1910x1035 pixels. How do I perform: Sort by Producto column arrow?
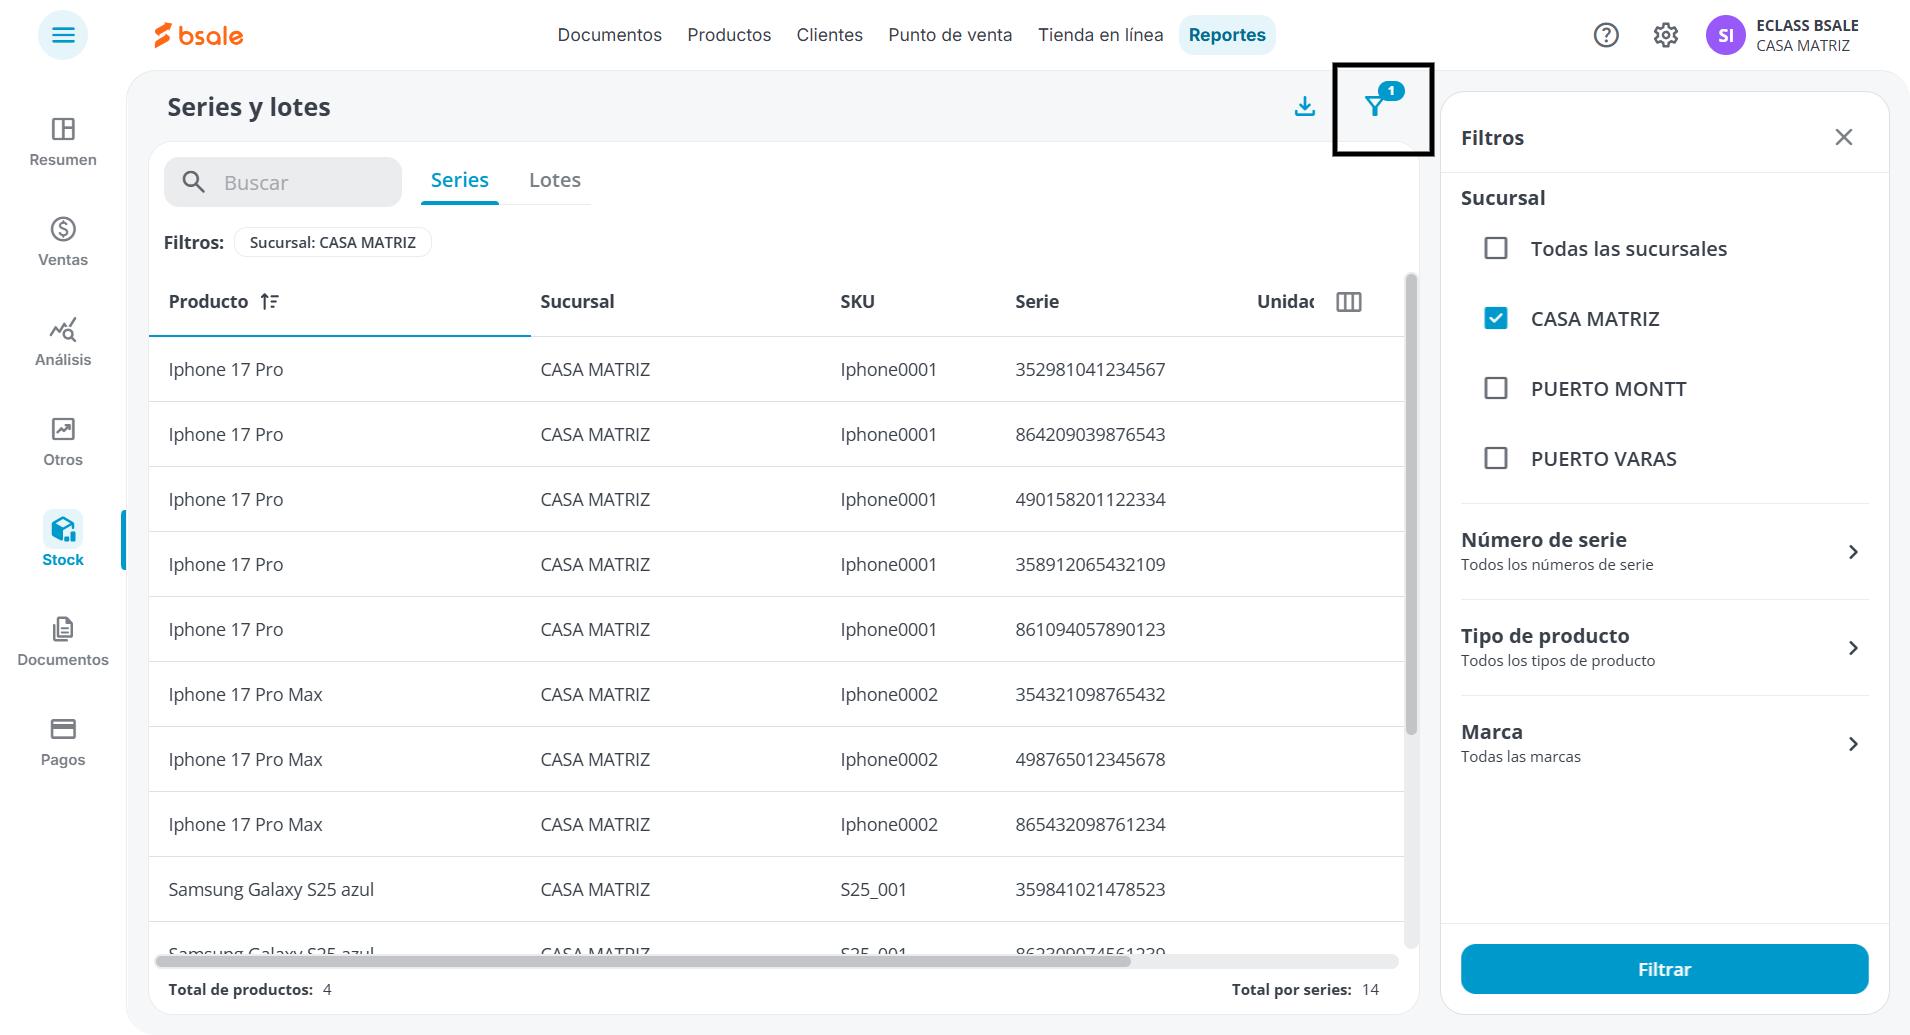point(269,301)
